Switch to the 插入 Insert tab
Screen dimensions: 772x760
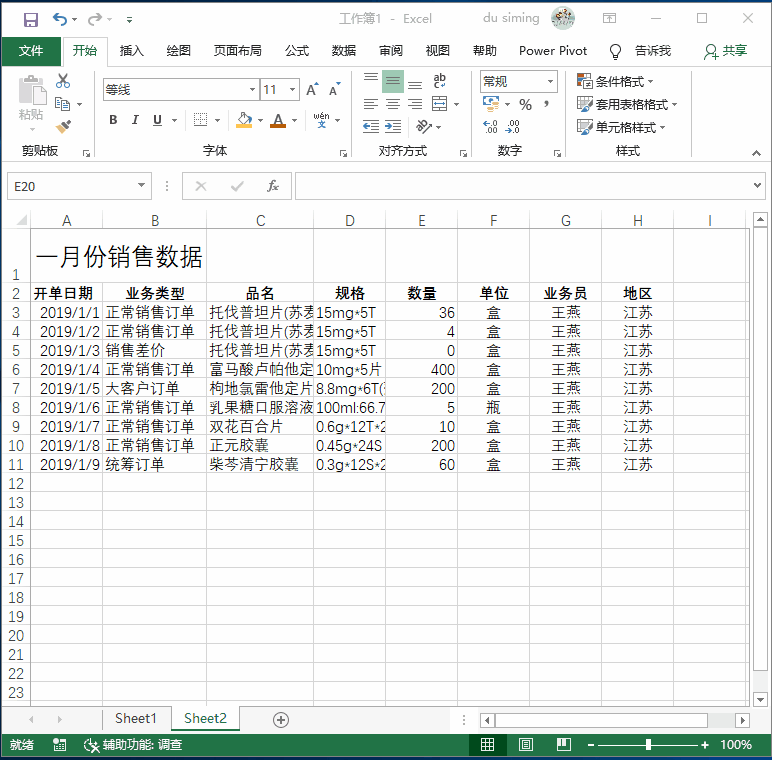click(x=131, y=51)
